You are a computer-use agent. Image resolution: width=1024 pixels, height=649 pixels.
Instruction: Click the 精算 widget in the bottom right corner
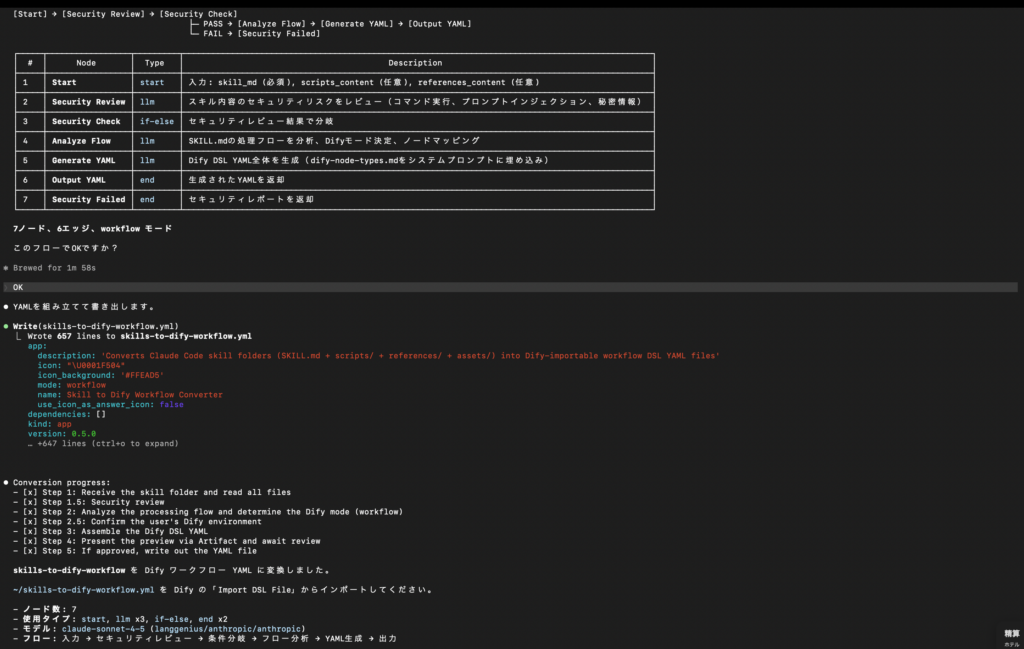(1011, 635)
